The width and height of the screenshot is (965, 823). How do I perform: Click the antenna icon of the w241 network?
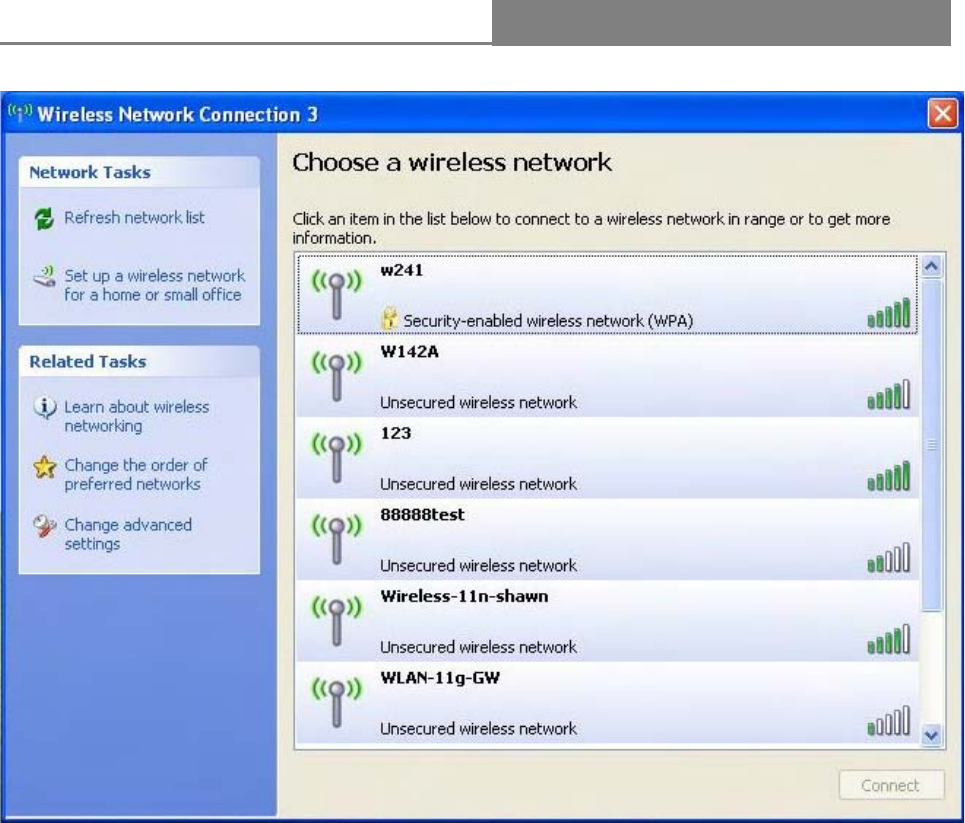337,295
